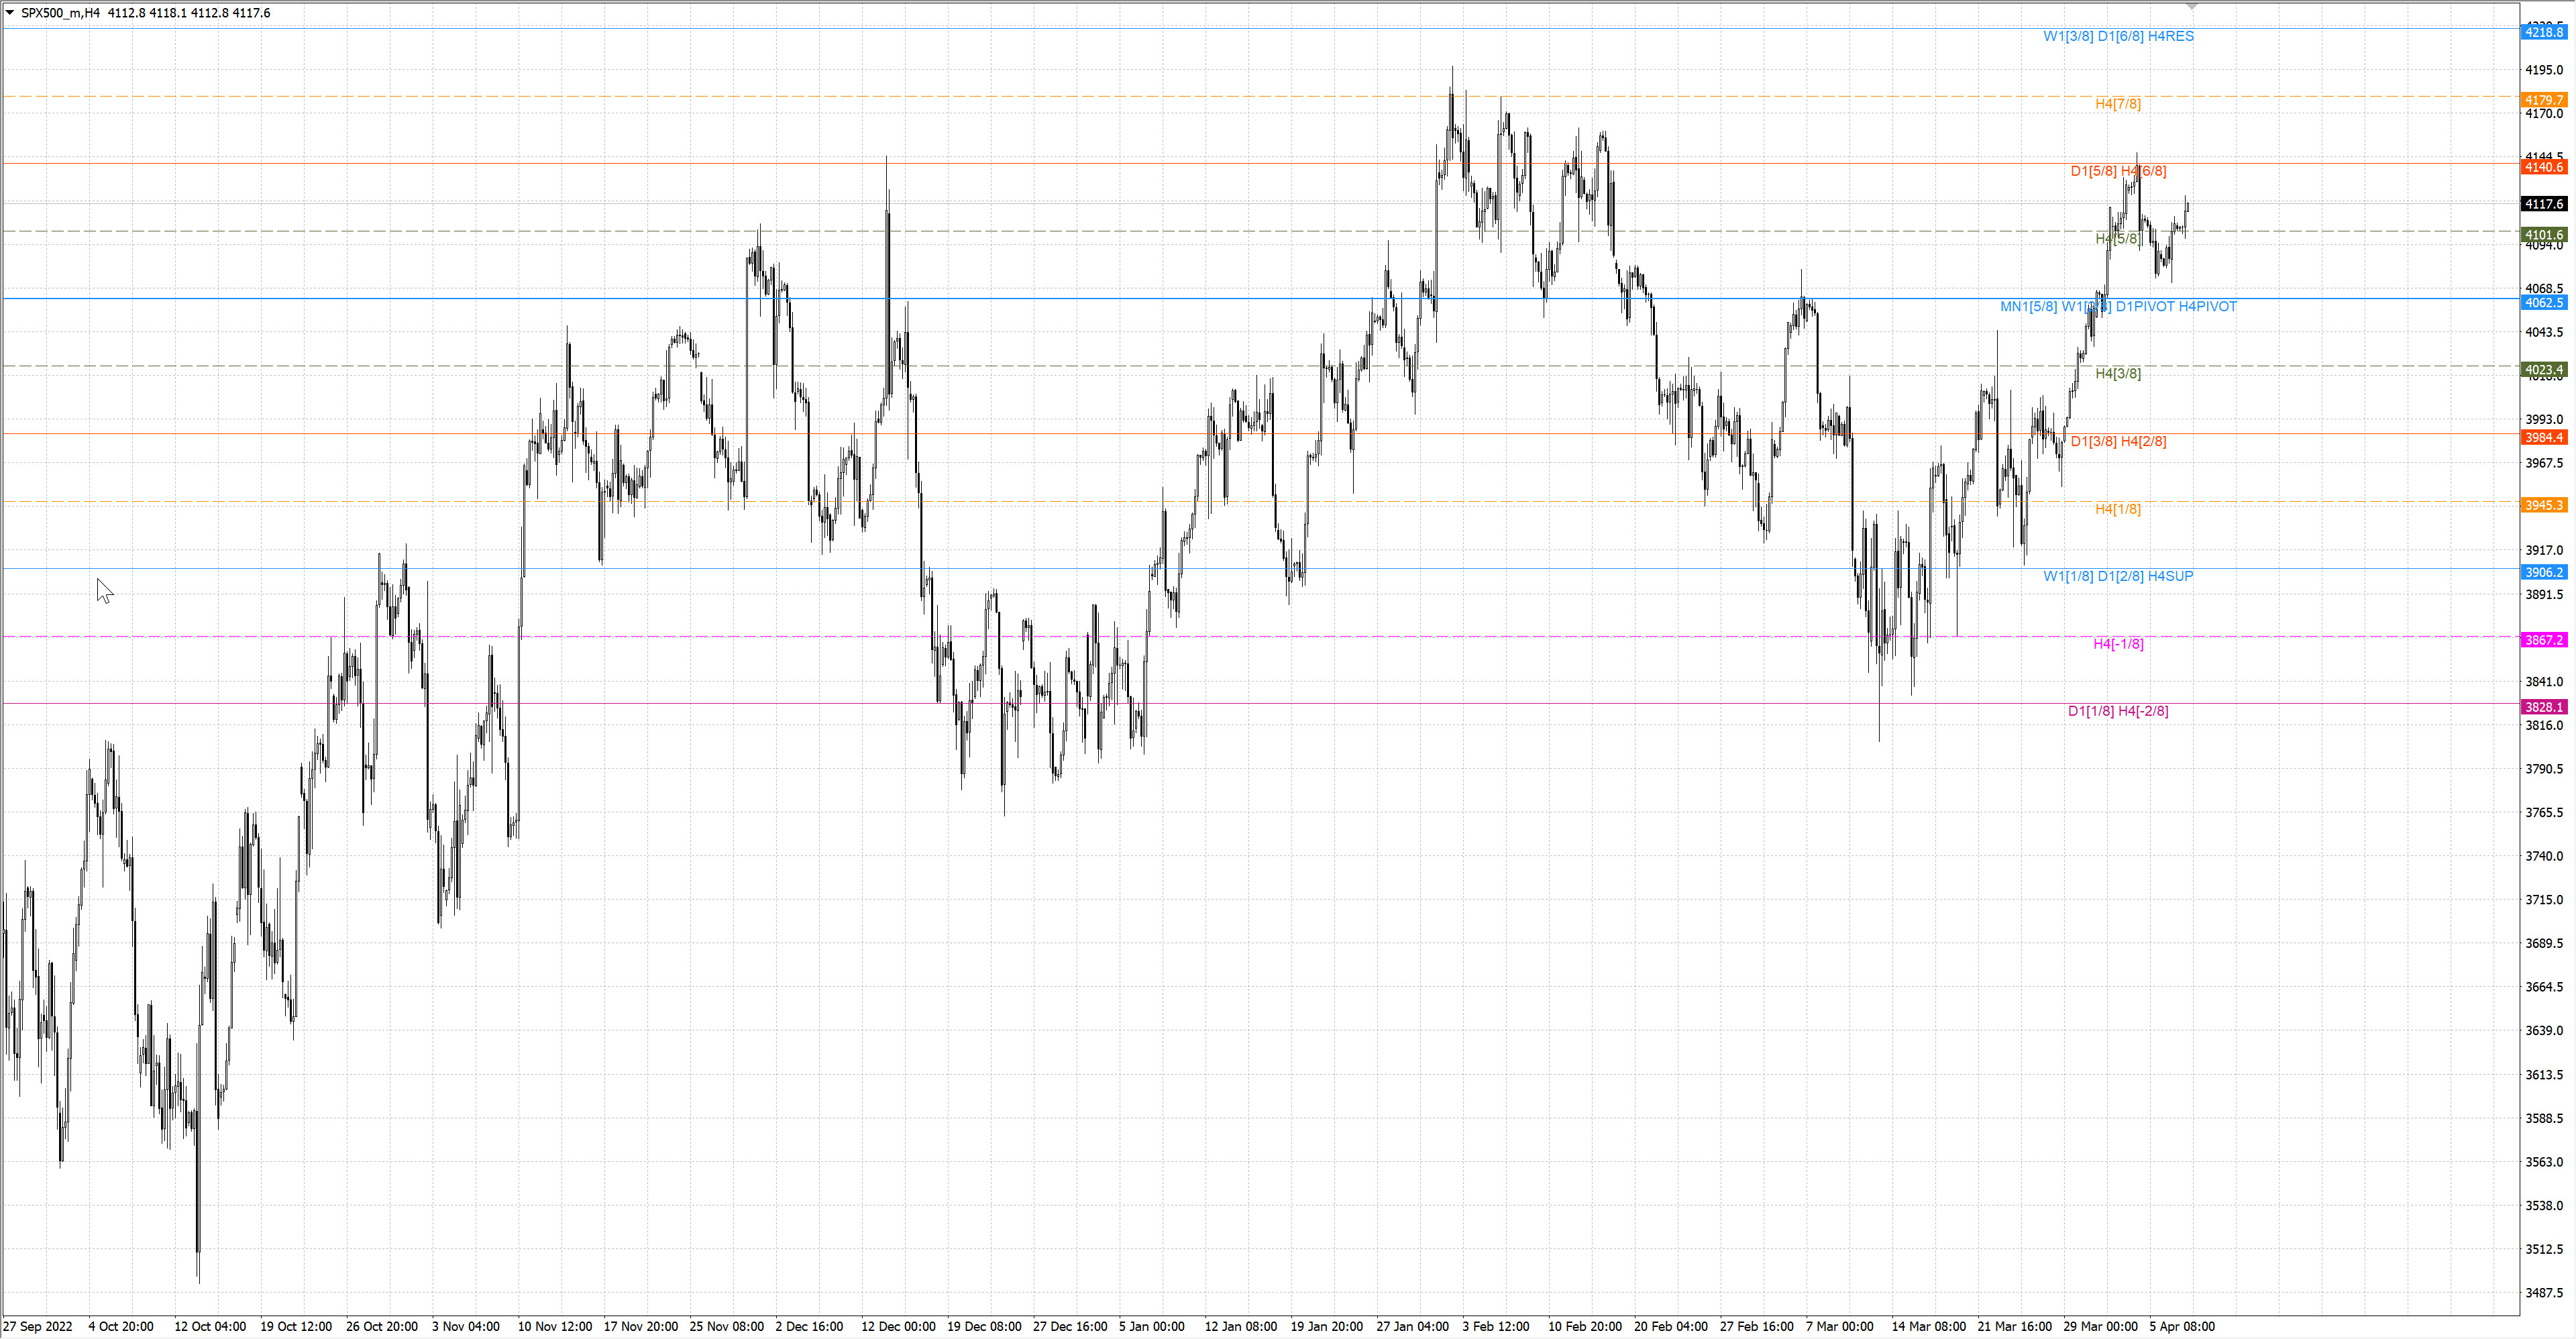Click the MN1[5/8] D1PIVOT H4PIVOT label
The height and width of the screenshot is (1339, 2576).
[x=2118, y=307]
